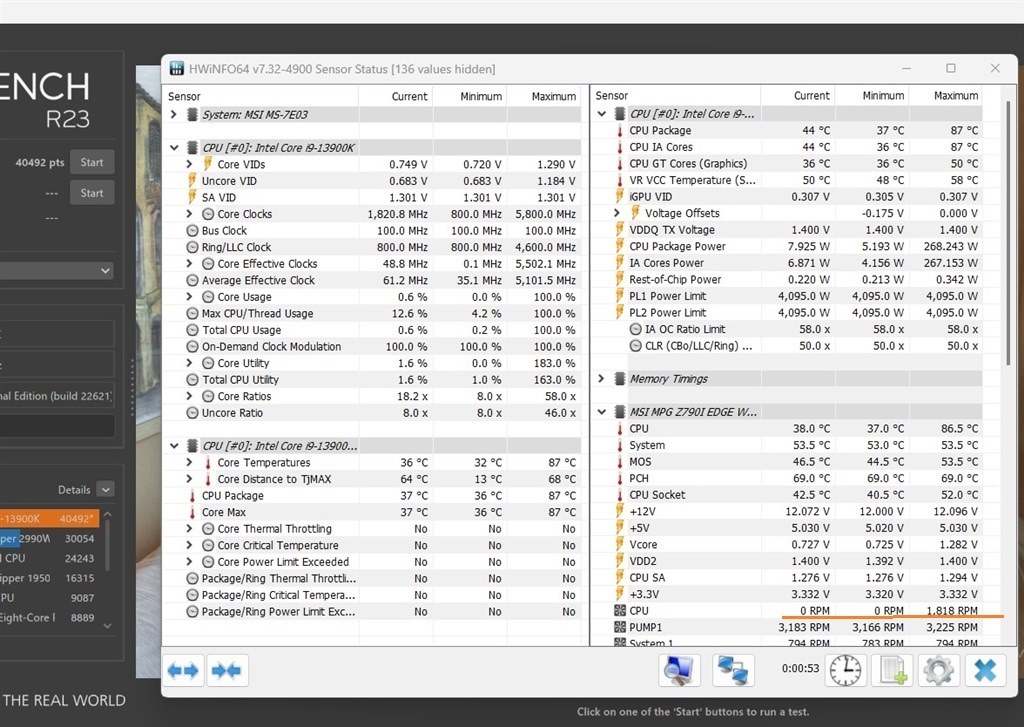Click the thermometer icon beside MOS

(620, 462)
